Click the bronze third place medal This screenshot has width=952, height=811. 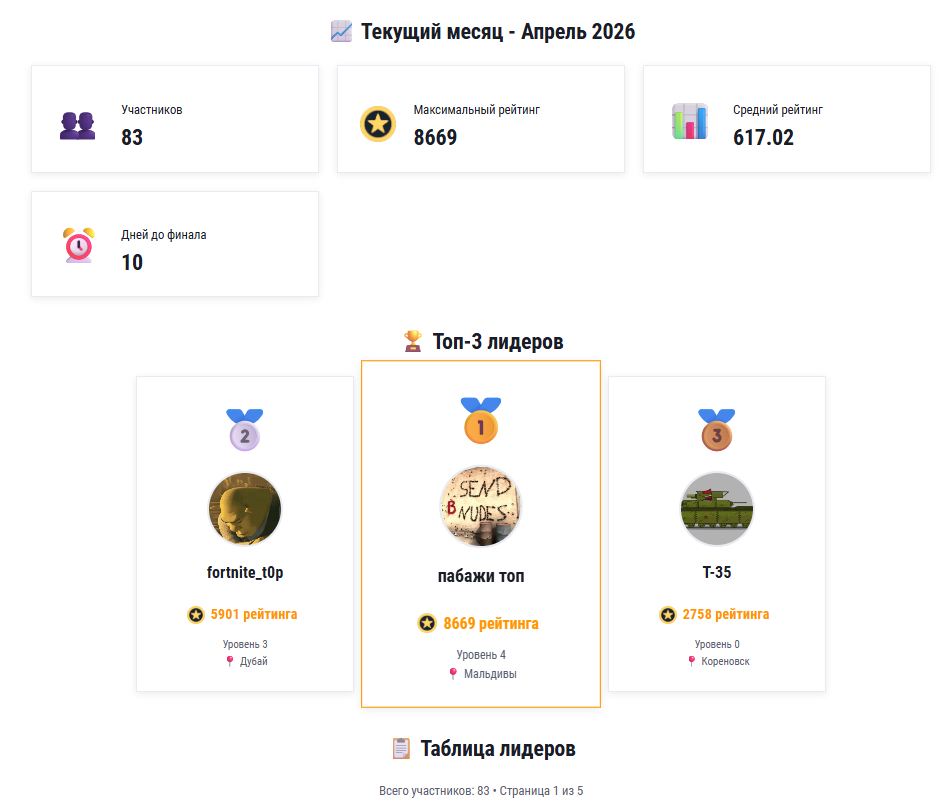(x=716, y=430)
